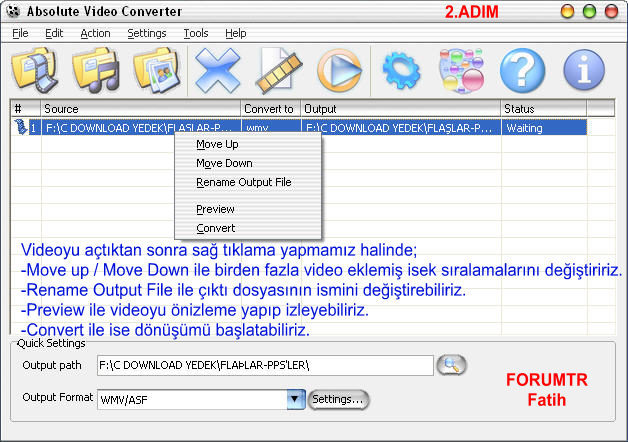The image size is (628, 442).
Task: Click the Output column header
Action: pos(401,109)
